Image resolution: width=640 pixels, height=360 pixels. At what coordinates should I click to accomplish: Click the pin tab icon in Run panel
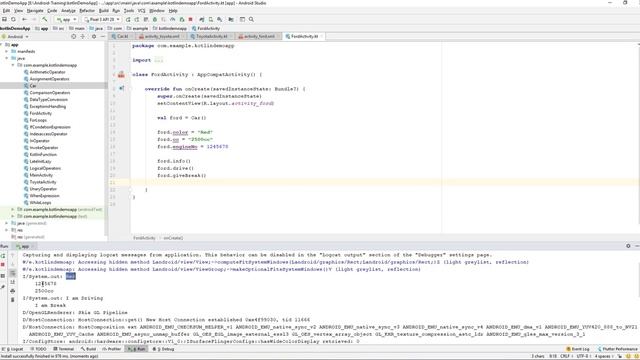tap(3, 287)
